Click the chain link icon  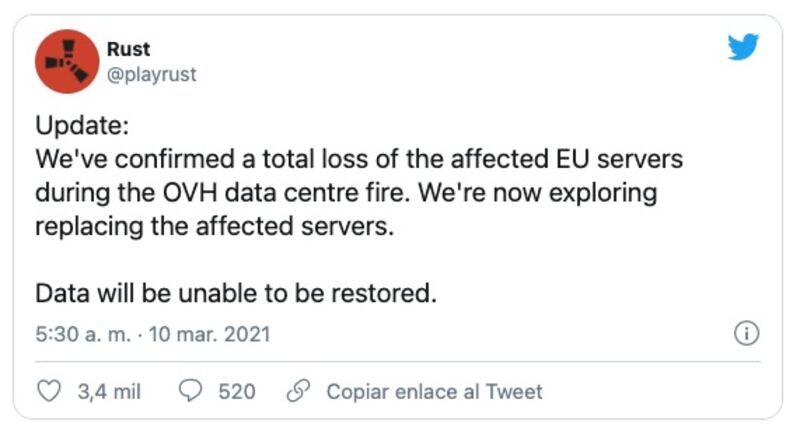click(297, 391)
